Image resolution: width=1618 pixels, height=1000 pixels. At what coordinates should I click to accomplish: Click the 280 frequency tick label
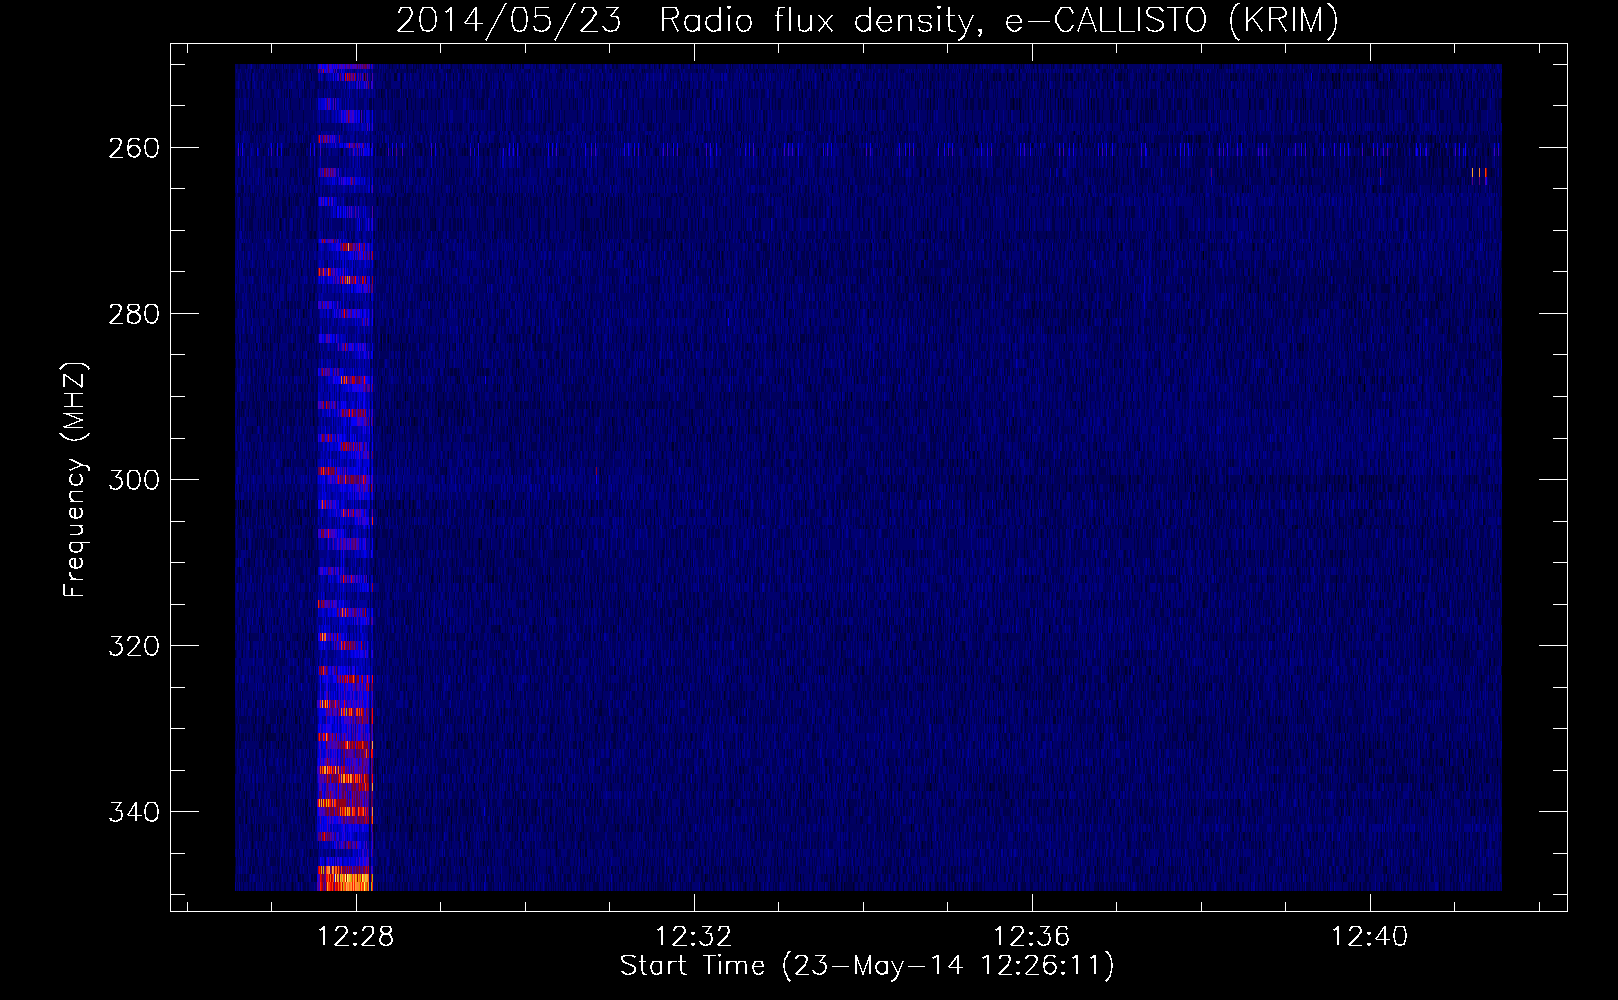(x=134, y=314)
